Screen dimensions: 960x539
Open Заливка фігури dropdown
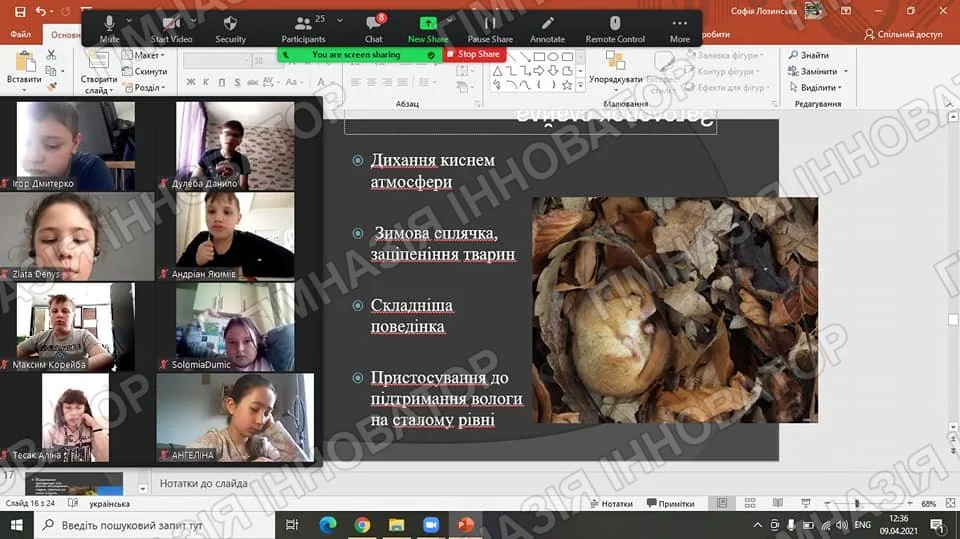(x=724, y=55)
